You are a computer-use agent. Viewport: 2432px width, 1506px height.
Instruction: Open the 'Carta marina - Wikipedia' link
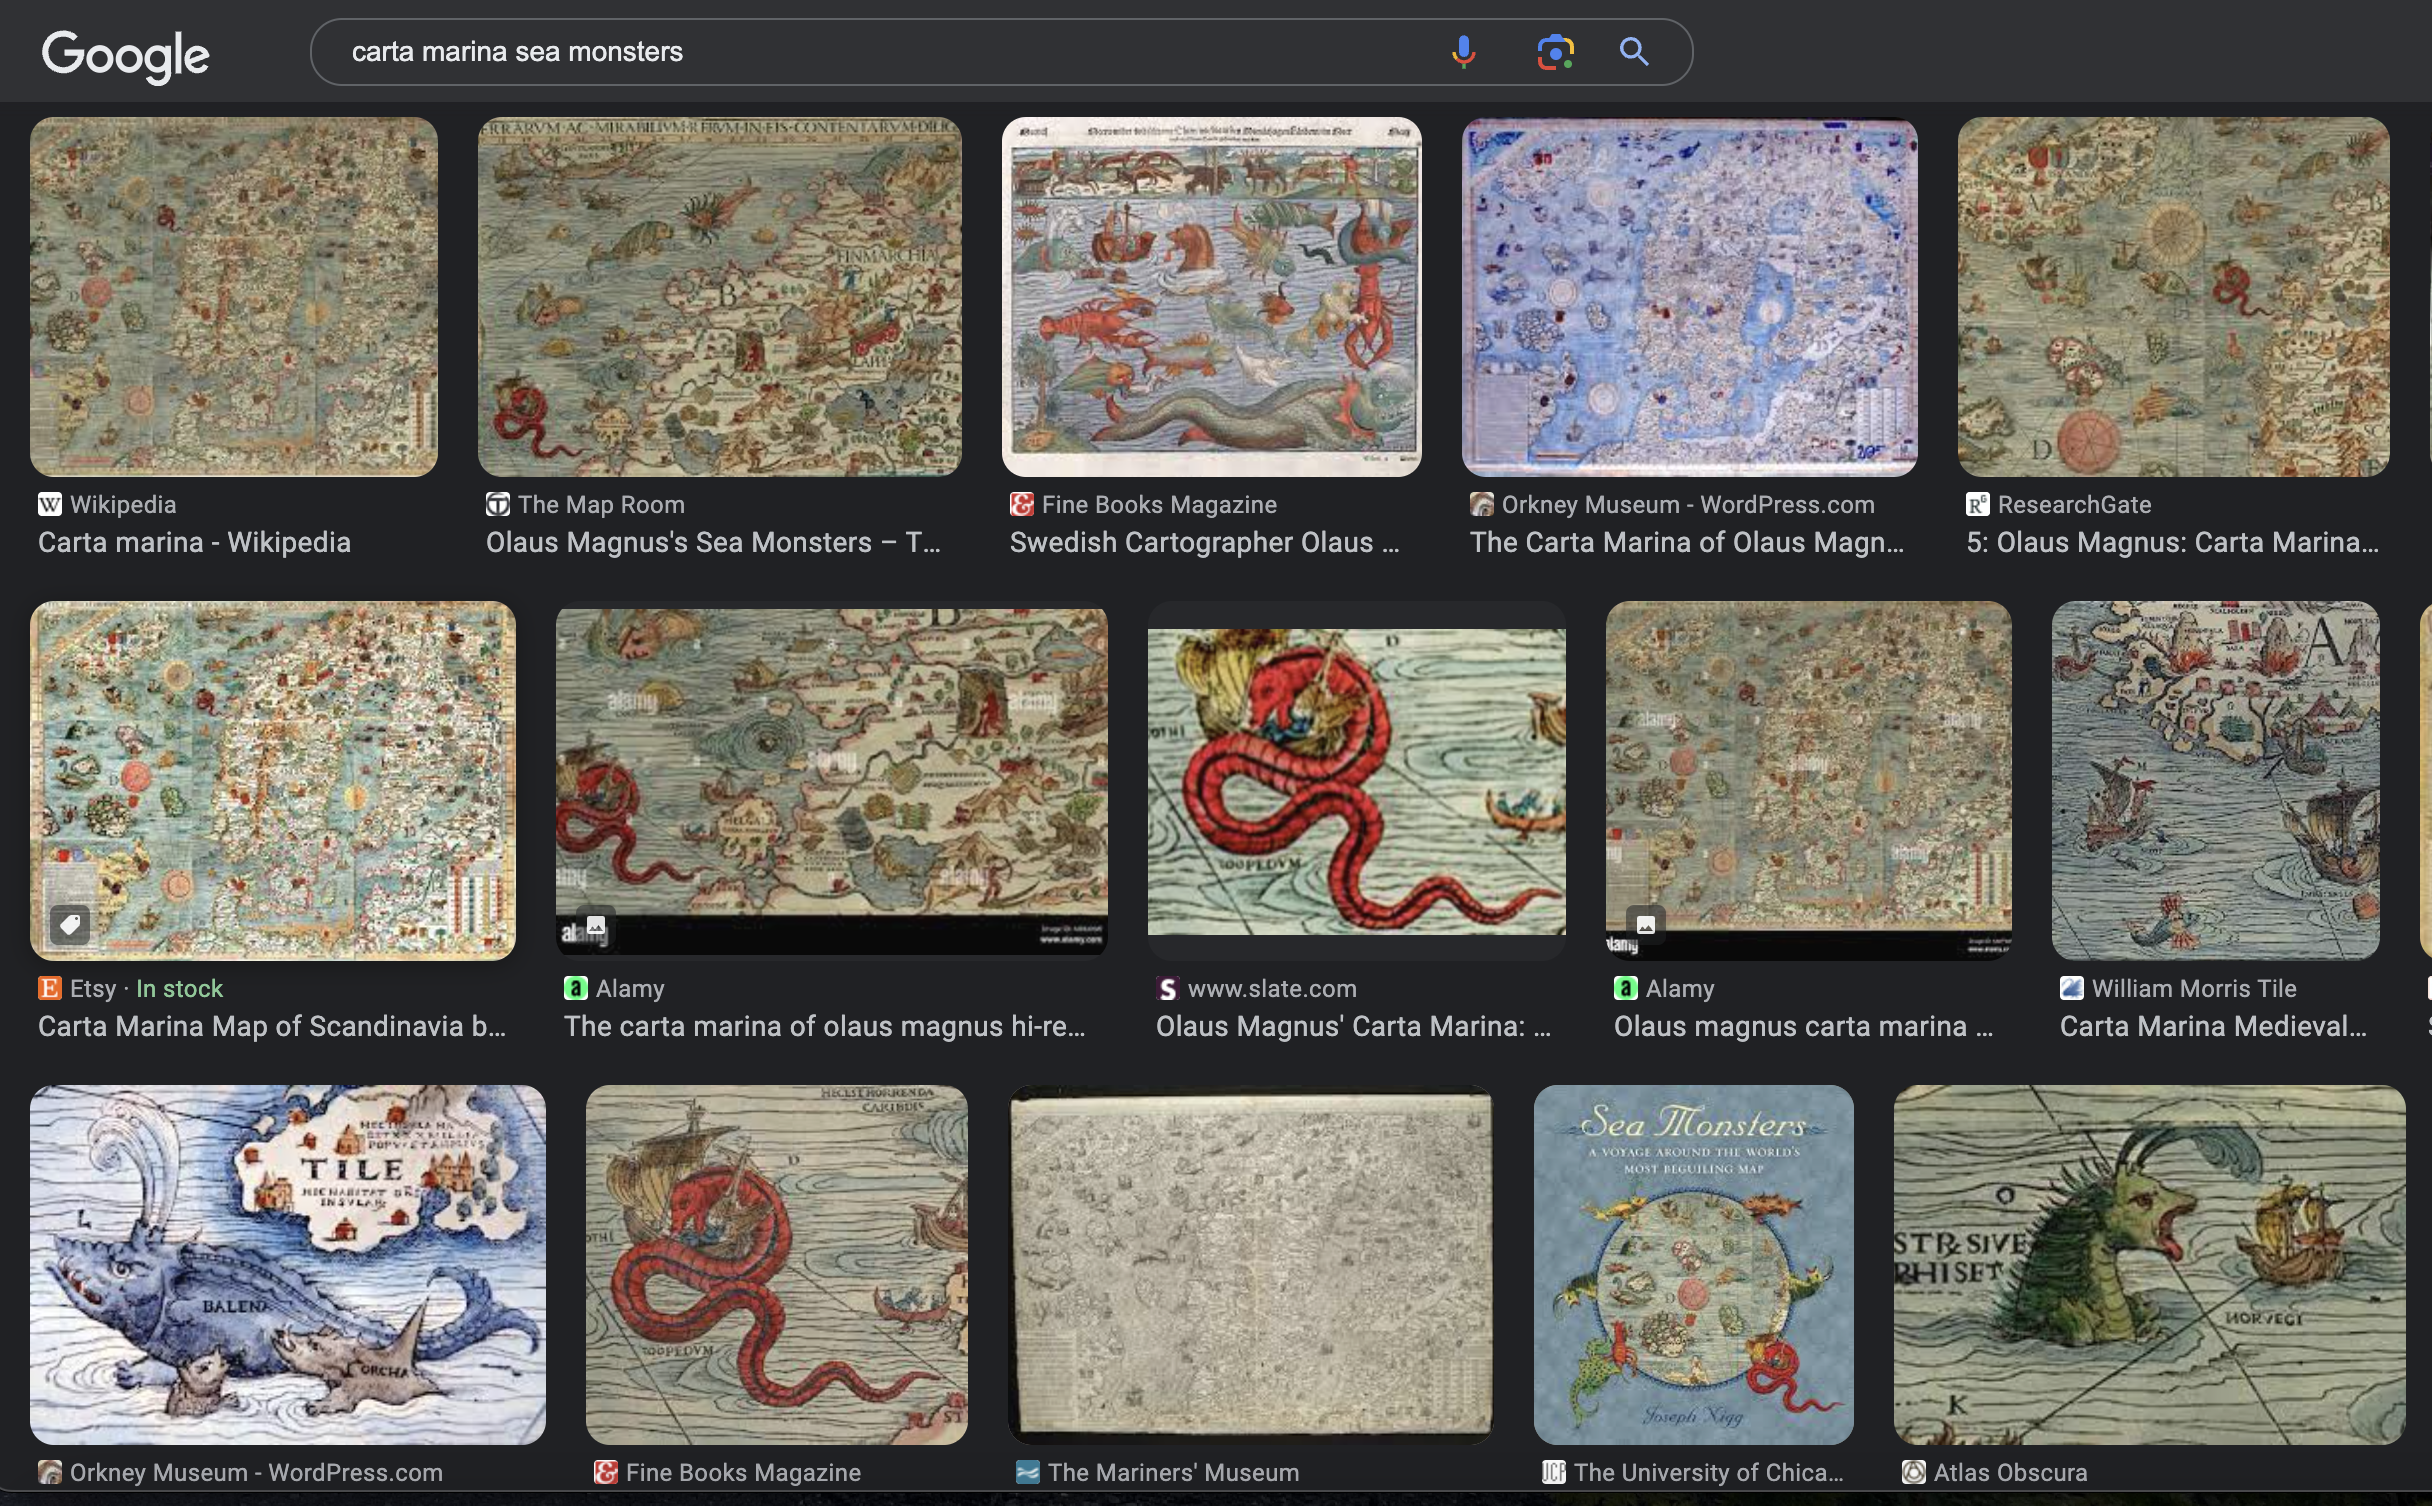194,542
